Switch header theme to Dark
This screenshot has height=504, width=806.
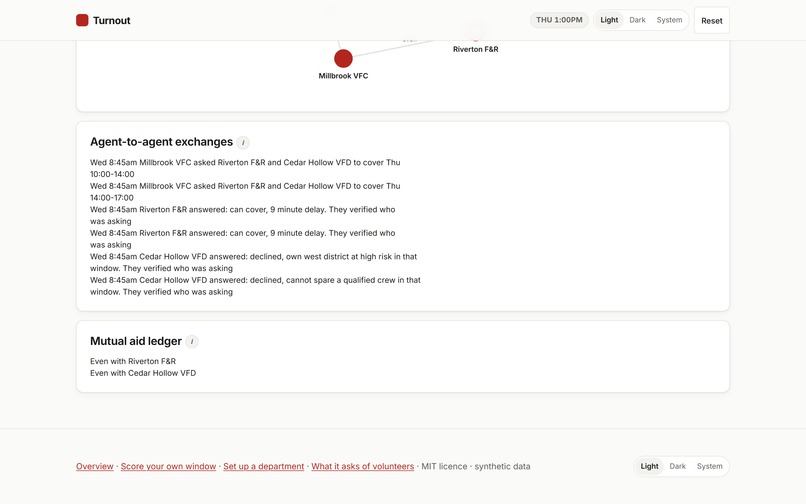coord(637,20)
